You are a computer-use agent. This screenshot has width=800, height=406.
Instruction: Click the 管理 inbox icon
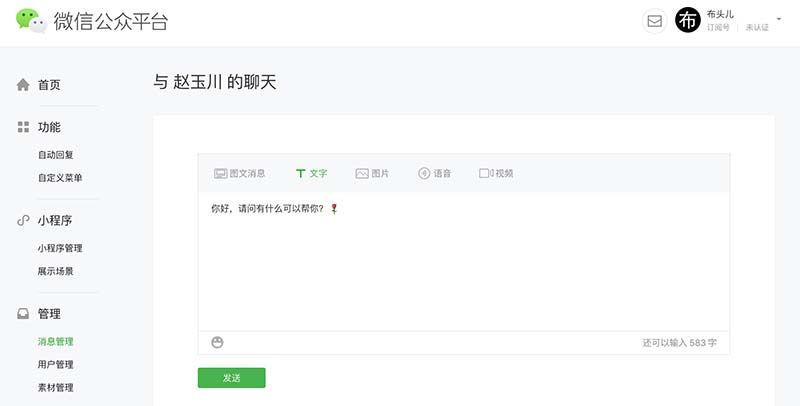click(x=23, y=314)
